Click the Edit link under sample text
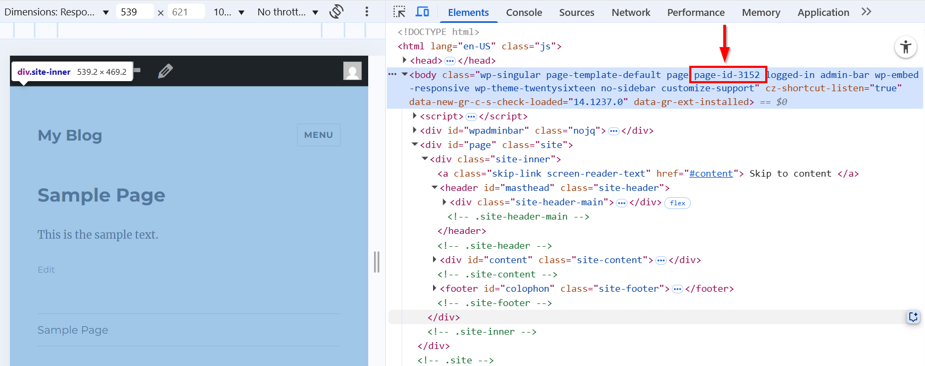The height and width of the screenshot is (366, 925). [46, 270]
